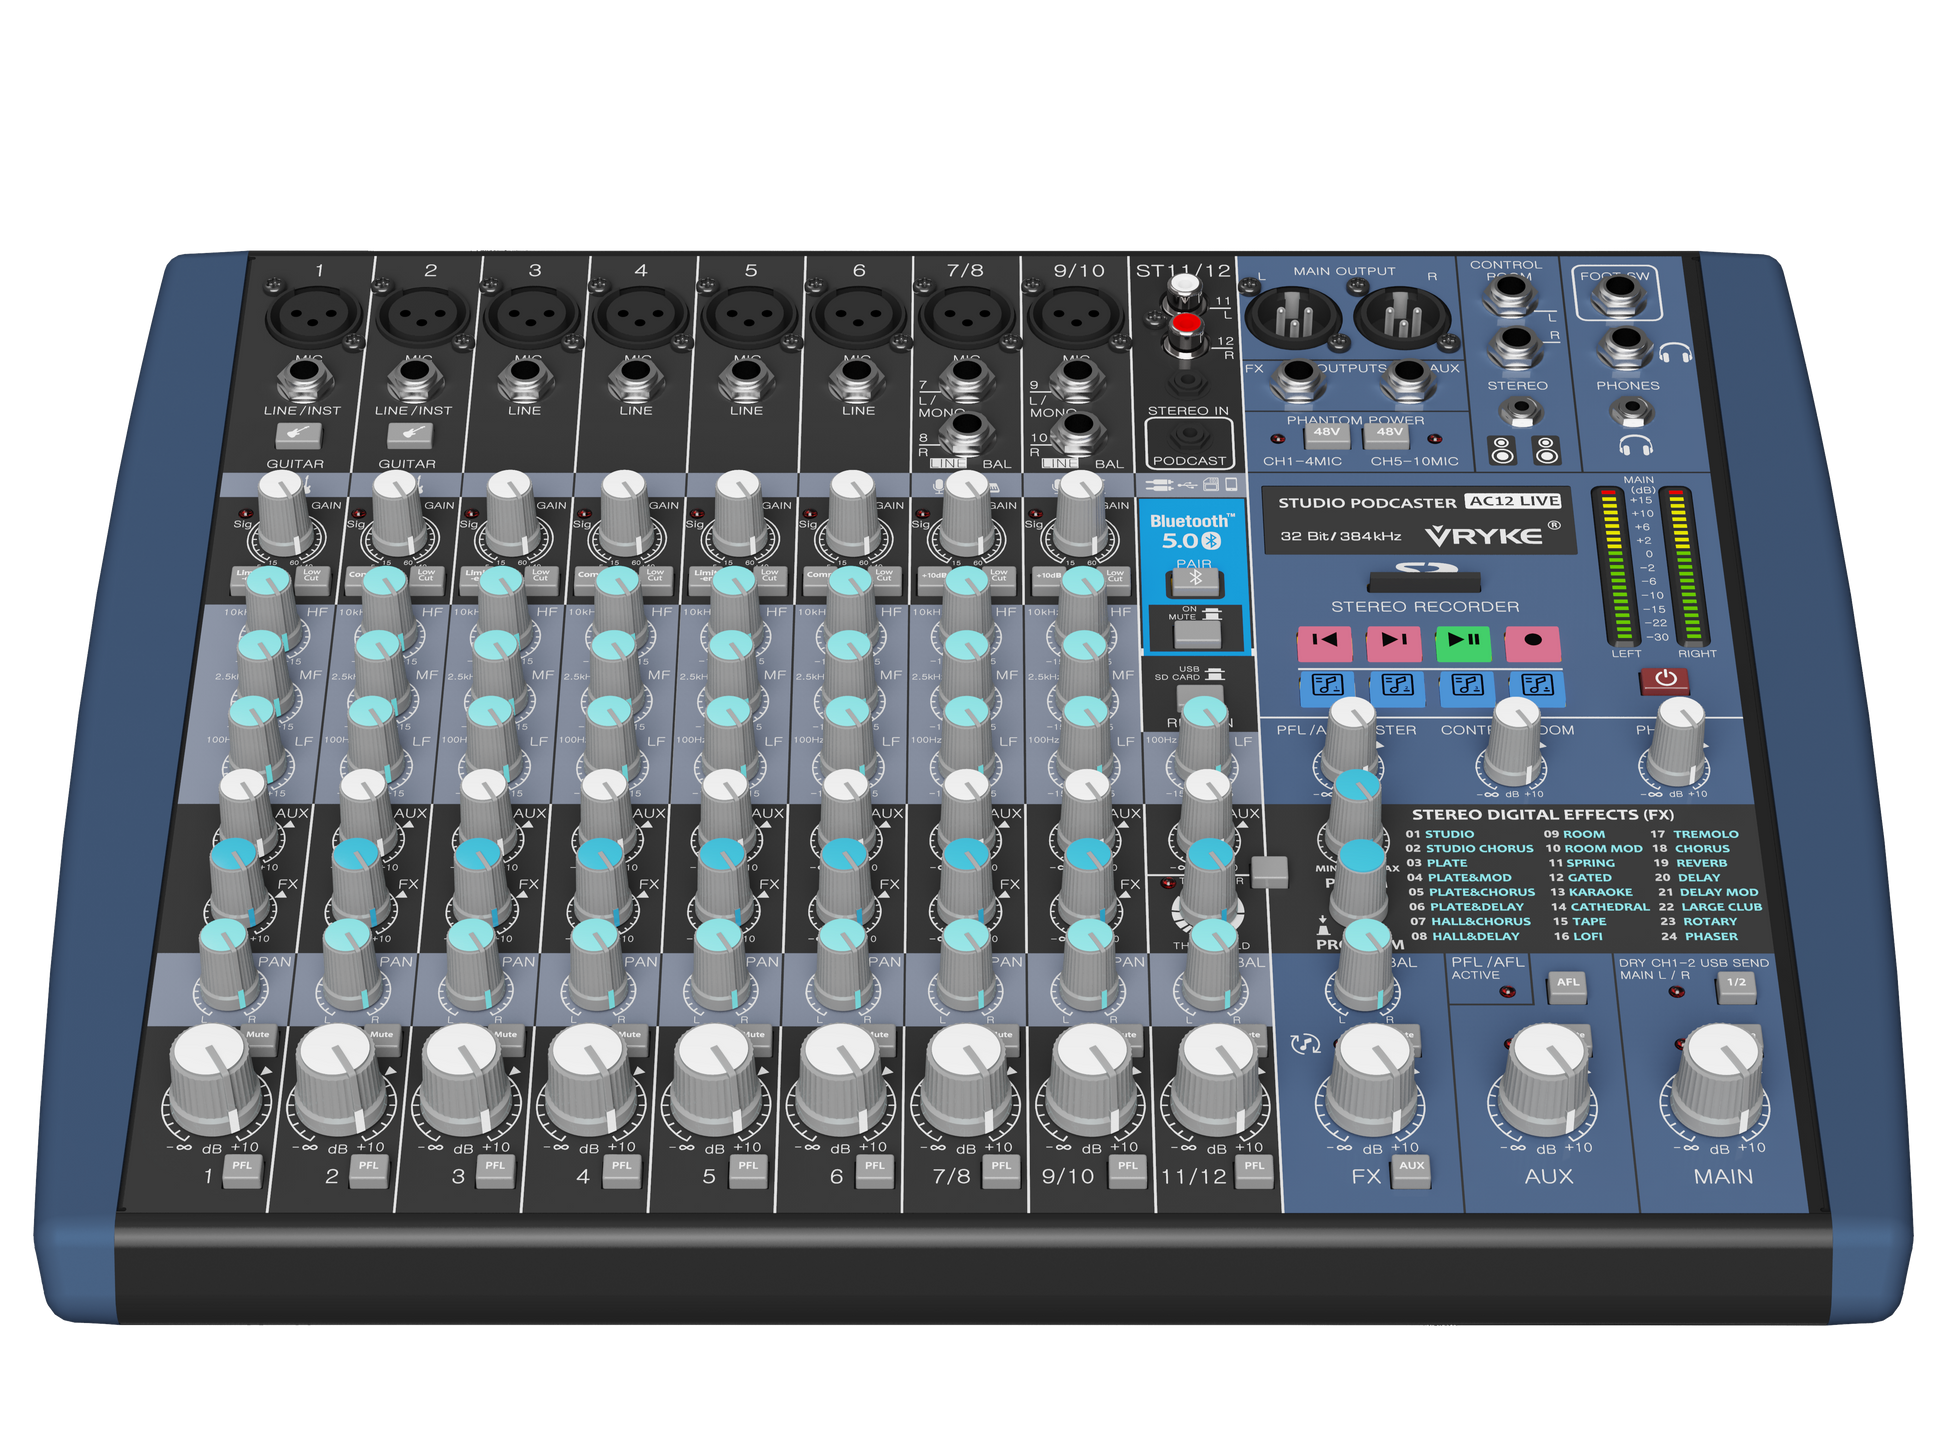The image size is (1946, 1452).
Task: Push the PFL button for channel 2
Action: [x=369, y=1171]
